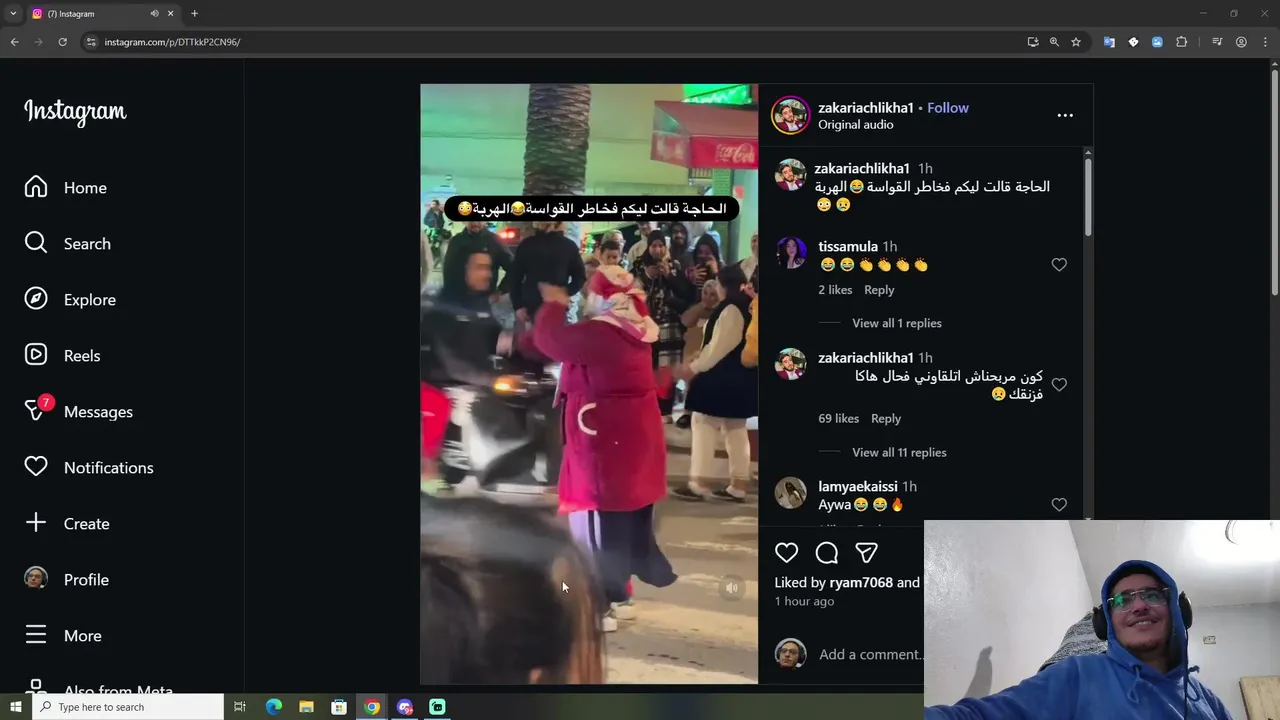1280x720 pixels.
Task: Open post options three-dot menu
Action: click(x=1065, y=115)
